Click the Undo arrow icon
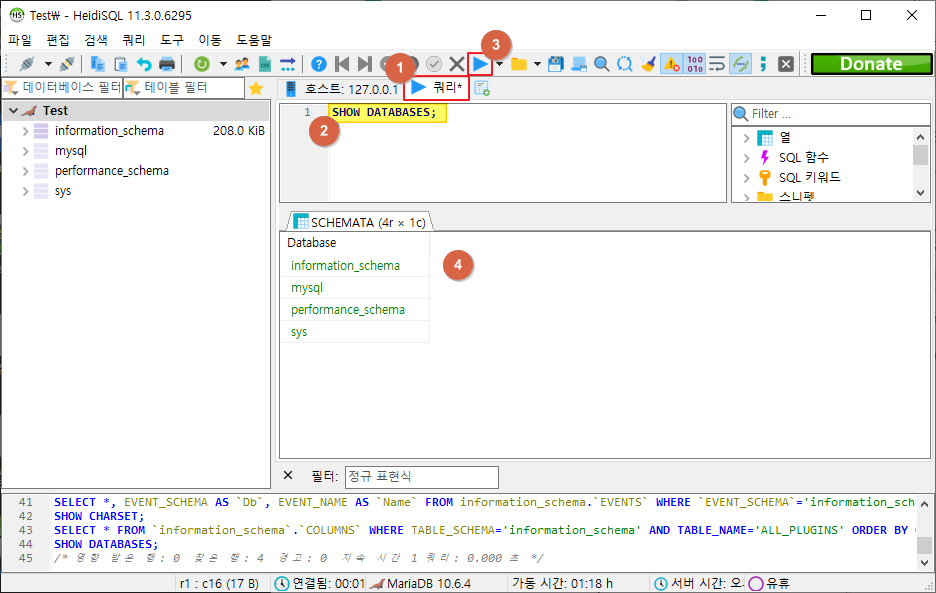The height and width of the screenshot is (593, 936). pyautogui.click(x=144, y=64)
